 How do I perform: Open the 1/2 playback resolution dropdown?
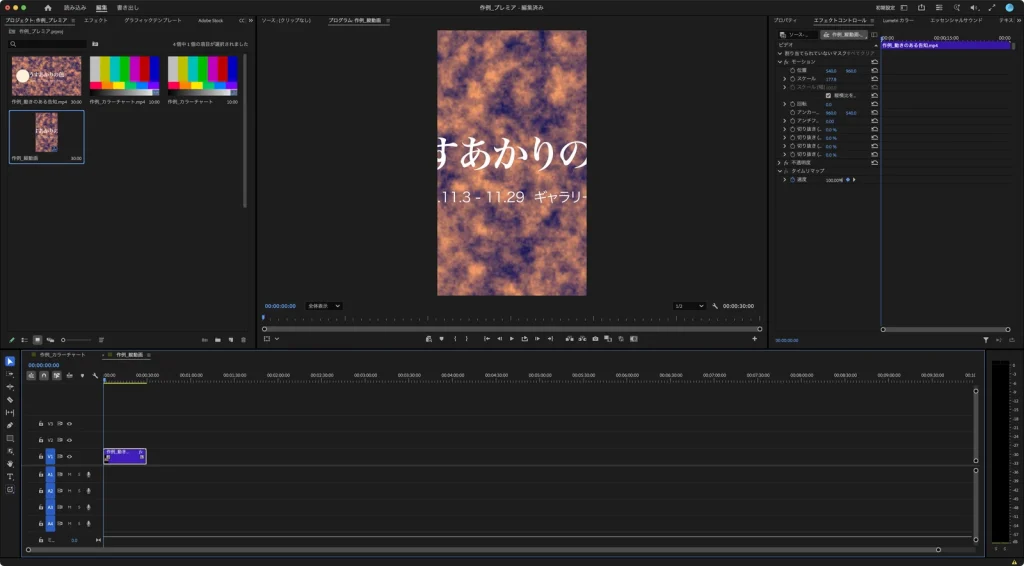[x=690, y=306]
